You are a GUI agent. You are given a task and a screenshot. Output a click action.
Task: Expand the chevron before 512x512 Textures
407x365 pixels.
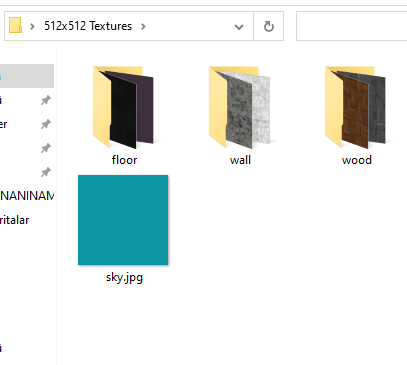point(32,26)
